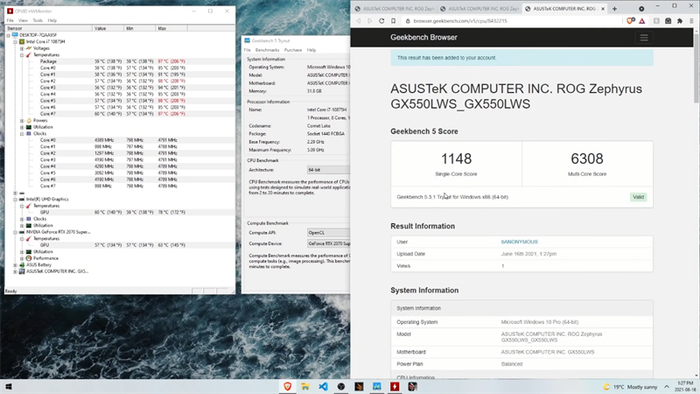Click the Brave Shields lion icon
The image size is (700, 394).
(x=630, y=21)
